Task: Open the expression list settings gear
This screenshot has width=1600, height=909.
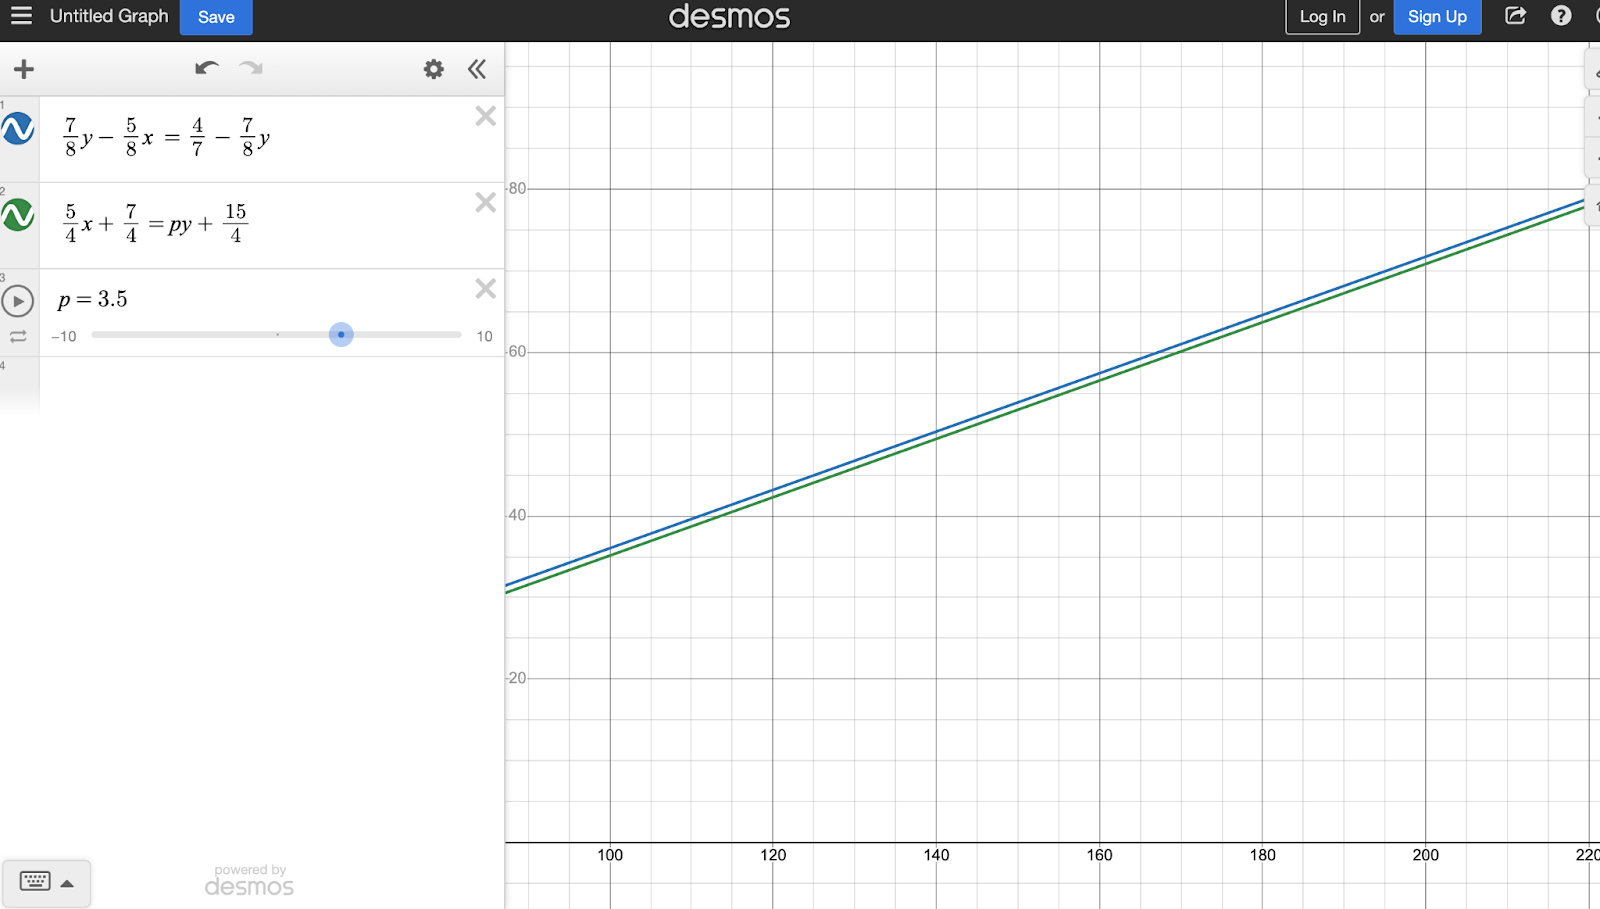Action: pos(433,69)
